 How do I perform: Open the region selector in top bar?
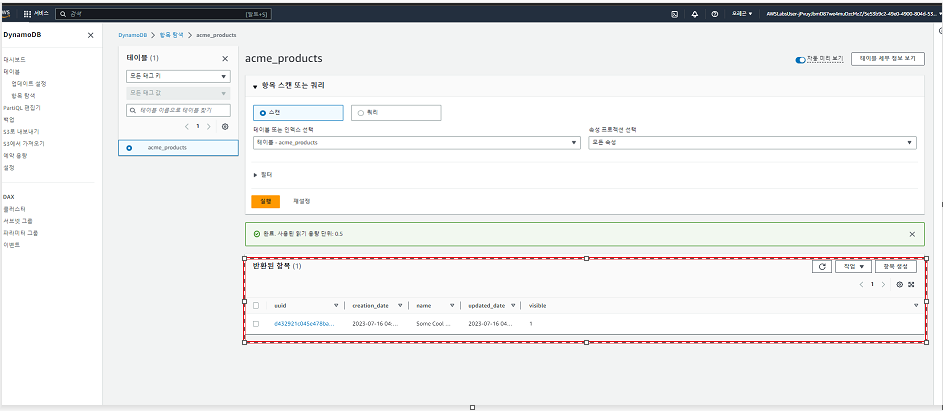[742, 14]
